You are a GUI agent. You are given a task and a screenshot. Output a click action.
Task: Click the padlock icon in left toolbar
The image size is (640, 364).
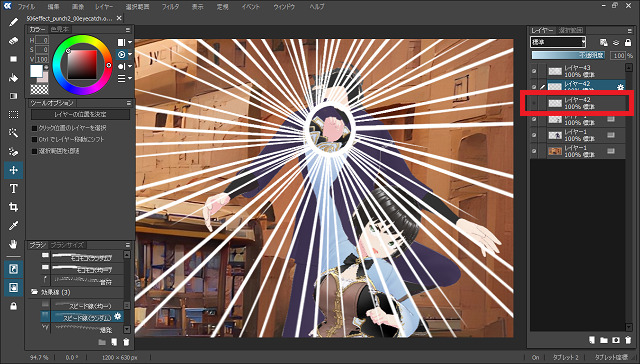tap(13, 306)
